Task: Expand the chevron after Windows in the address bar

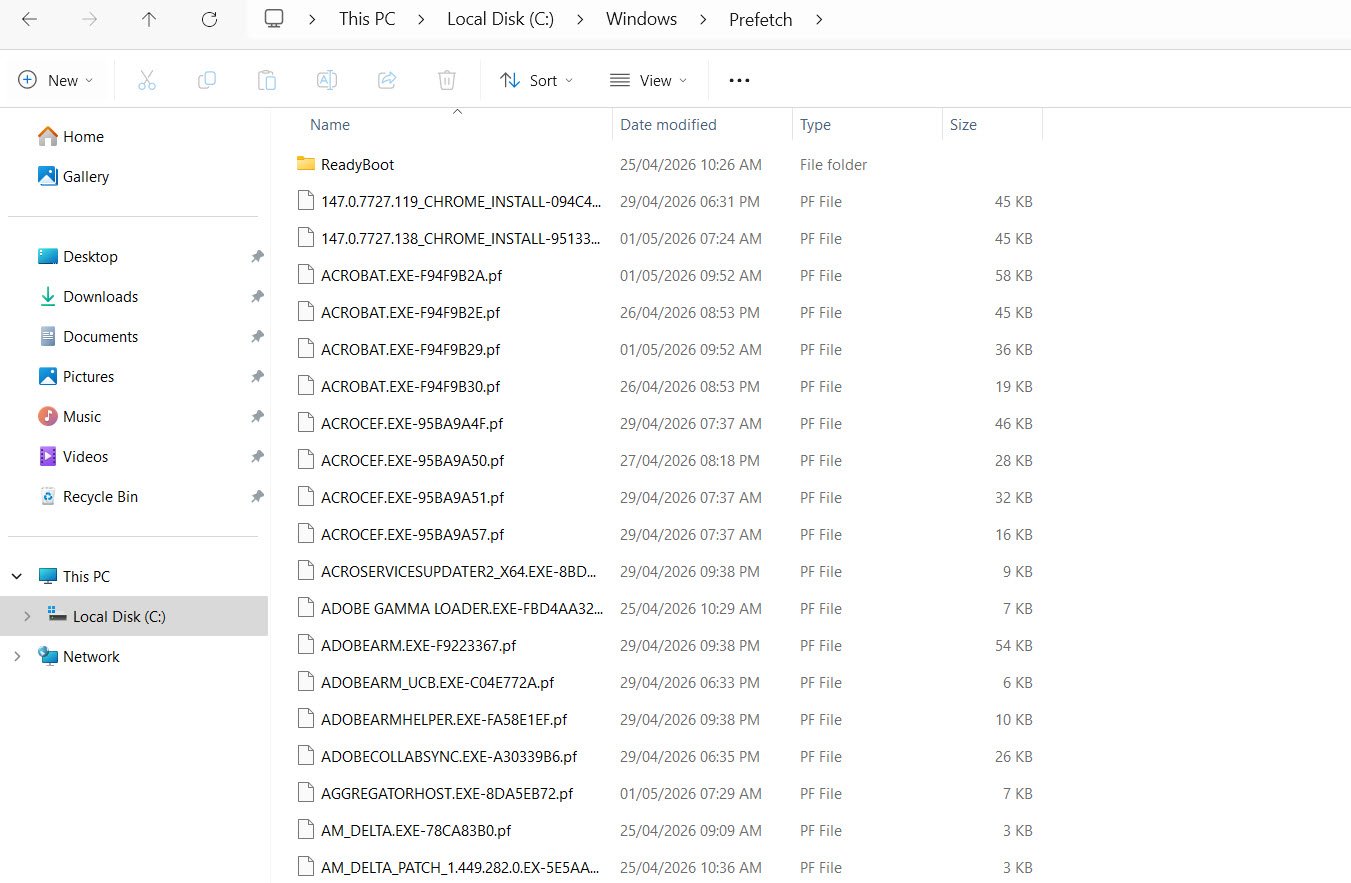Action: point(703,19)
